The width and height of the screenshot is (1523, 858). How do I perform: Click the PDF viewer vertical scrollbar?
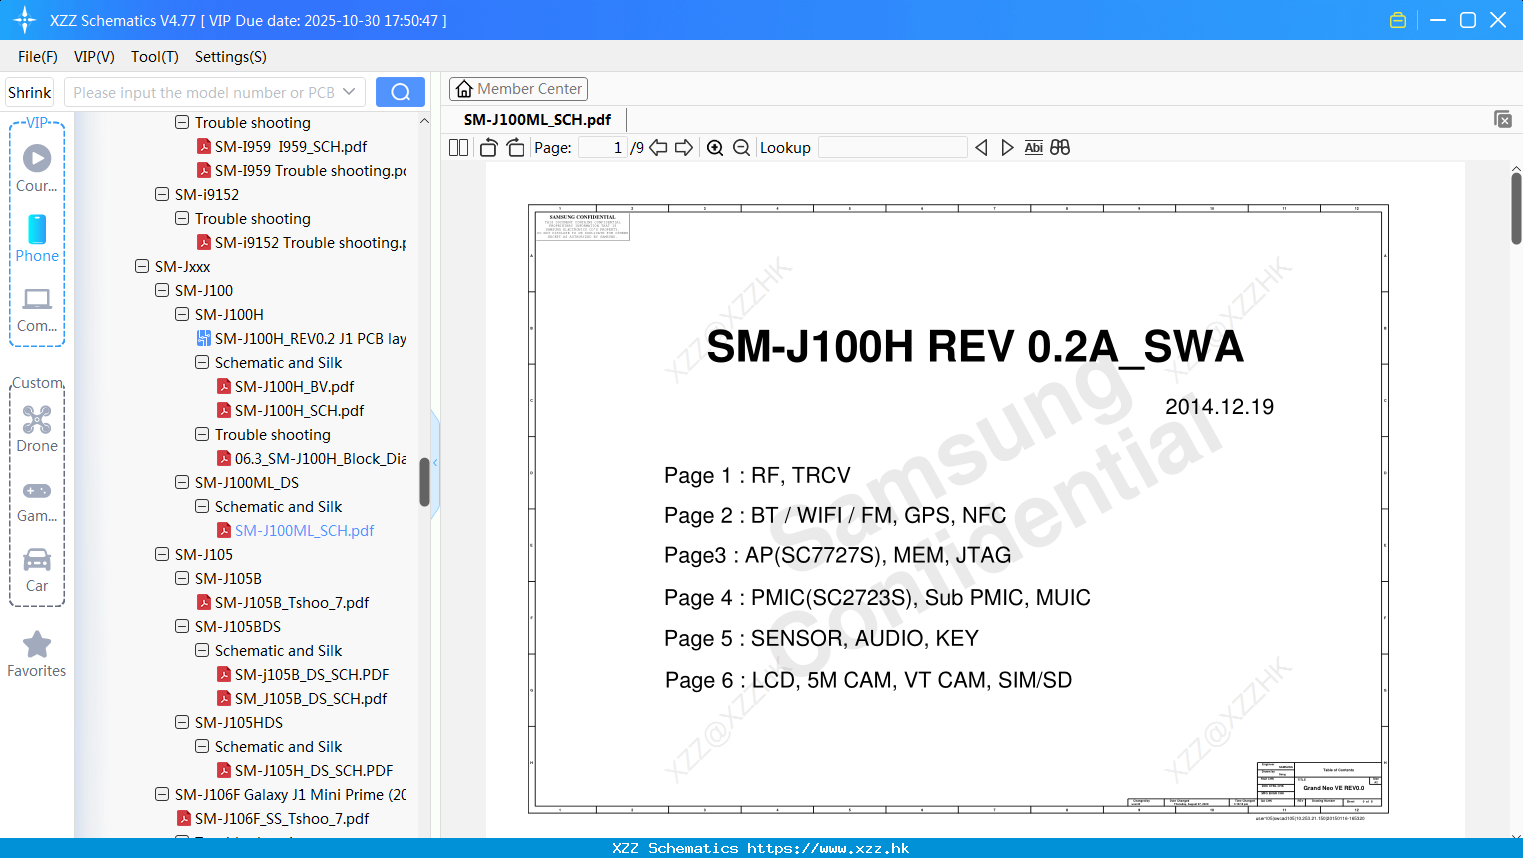coord(1516,208)
